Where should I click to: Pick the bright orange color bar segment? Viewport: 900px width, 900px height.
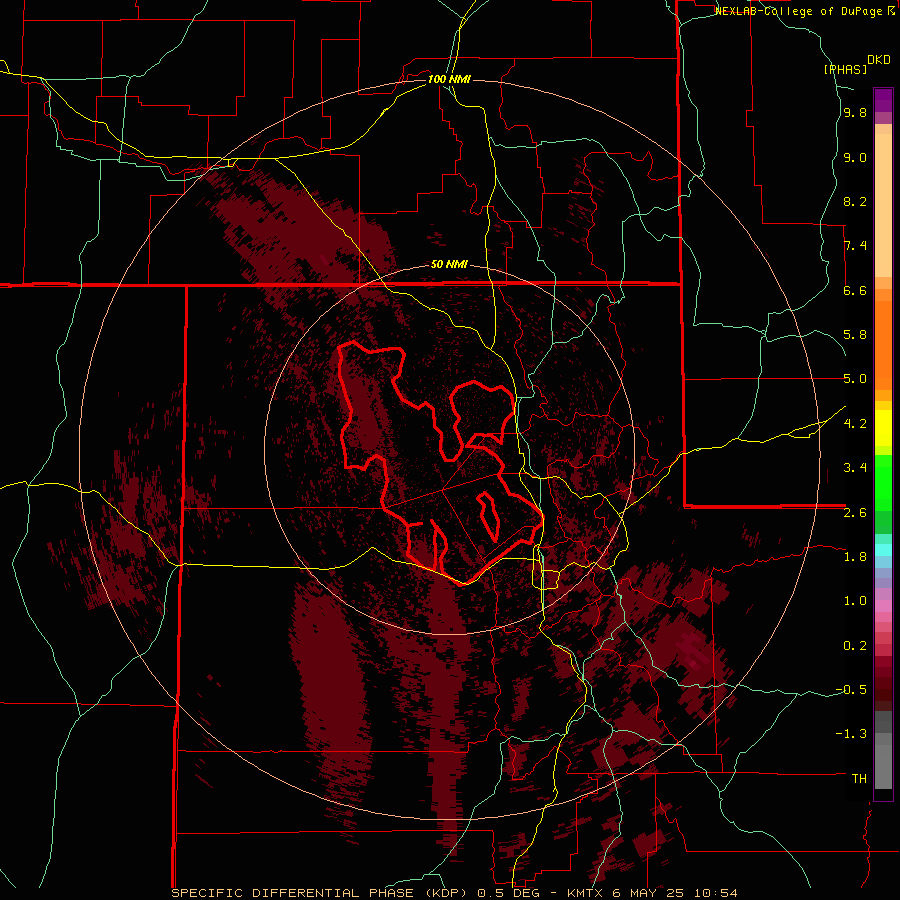click(883, 346)
